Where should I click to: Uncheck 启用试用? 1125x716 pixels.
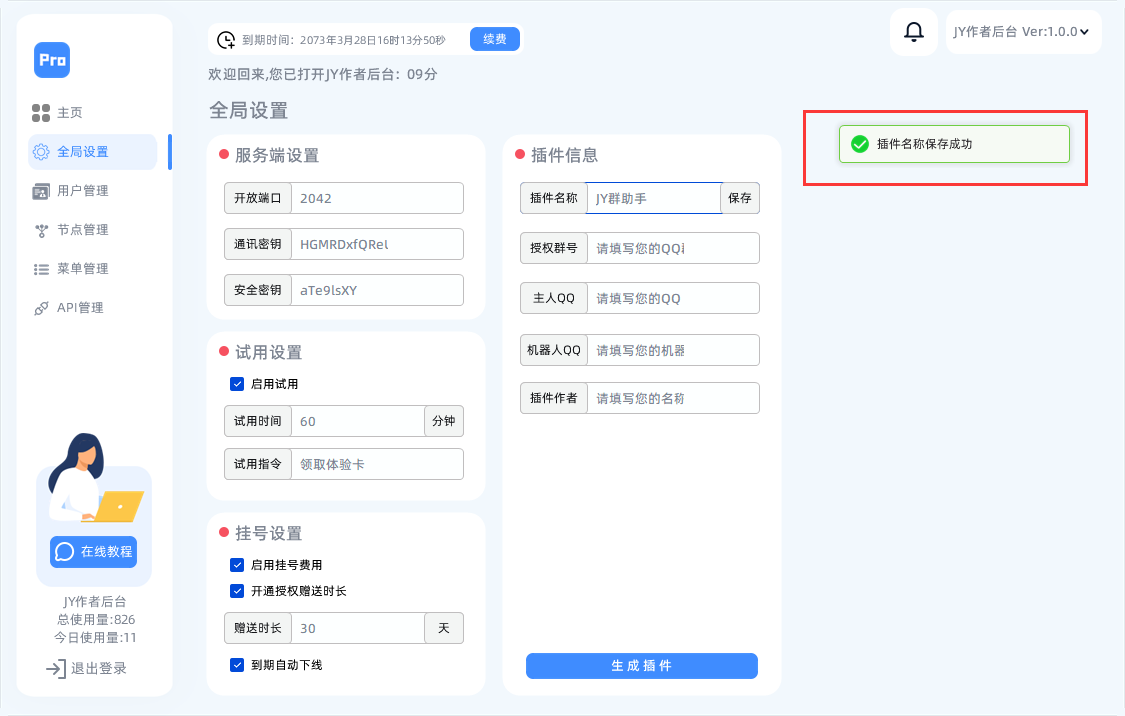point(237,383)
